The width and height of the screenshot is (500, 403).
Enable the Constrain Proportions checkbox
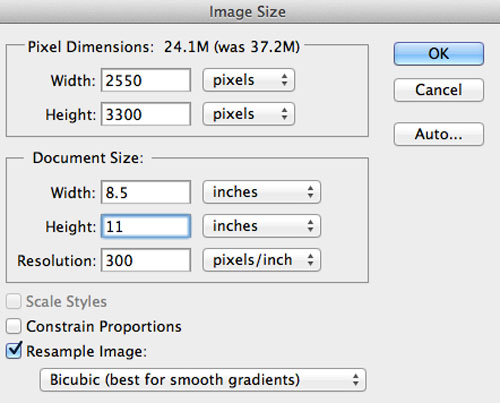pos(14,326)
